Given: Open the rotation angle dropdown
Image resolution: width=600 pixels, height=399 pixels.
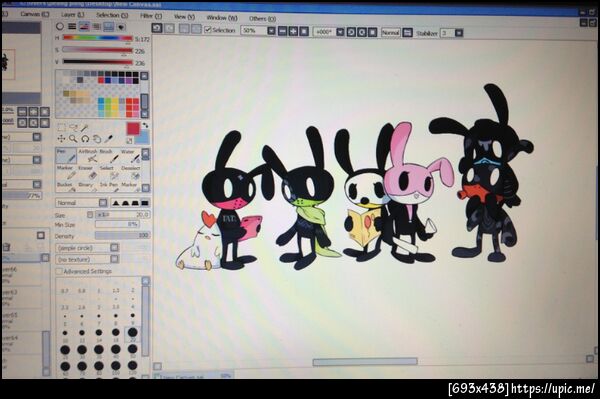Looking at the screenshot, I should click(x=340, y=32).
